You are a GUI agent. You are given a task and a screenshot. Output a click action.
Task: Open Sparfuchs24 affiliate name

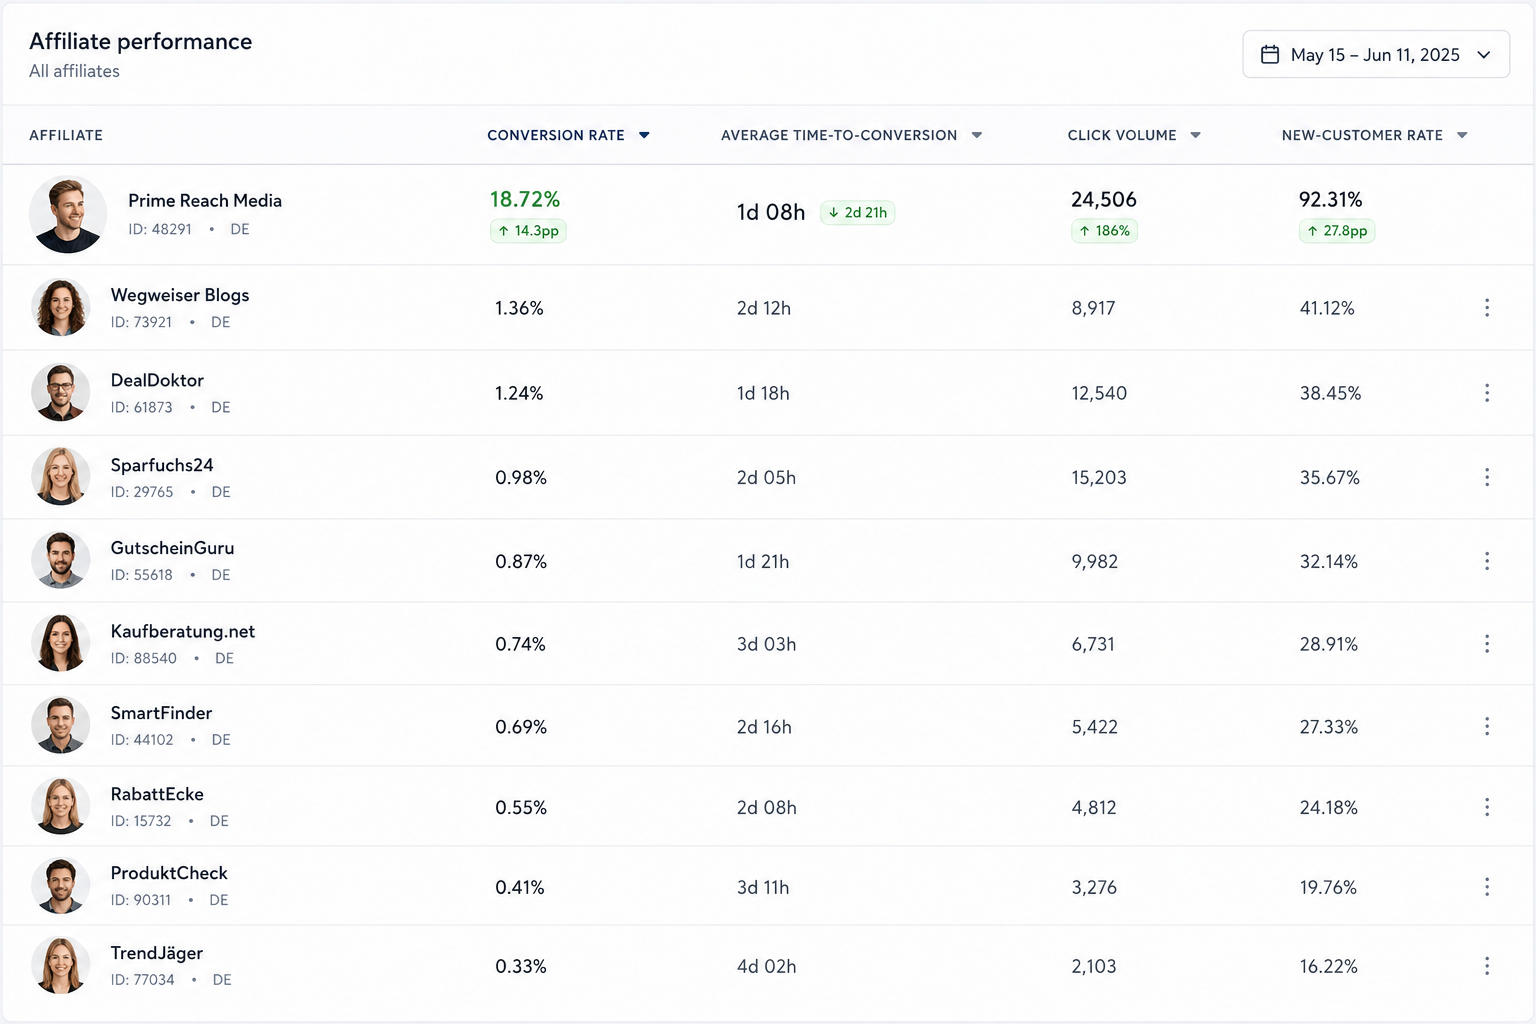[x=162, y=465]
